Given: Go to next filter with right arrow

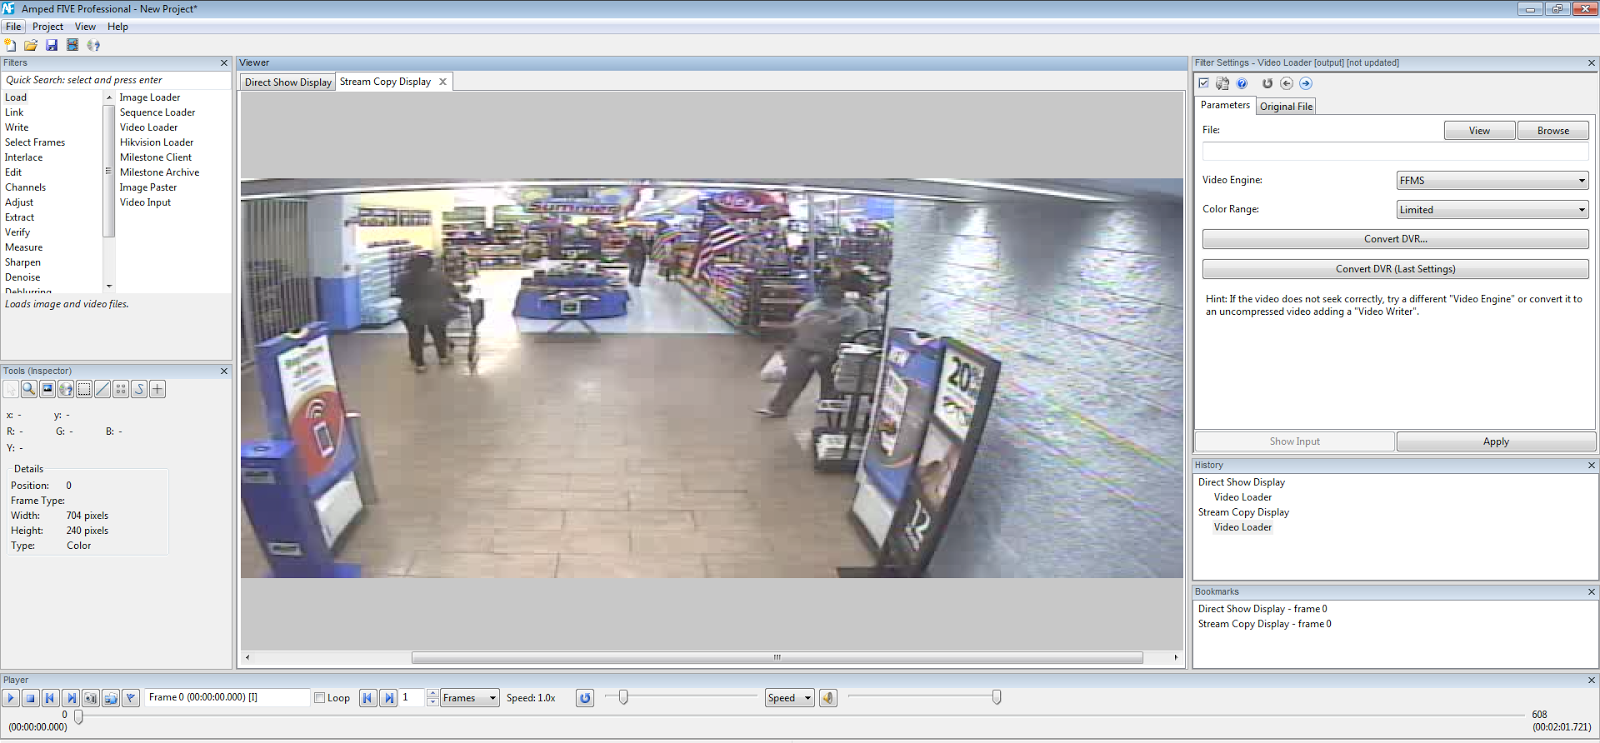Looking at the screenshot, I should point(1305,84).
